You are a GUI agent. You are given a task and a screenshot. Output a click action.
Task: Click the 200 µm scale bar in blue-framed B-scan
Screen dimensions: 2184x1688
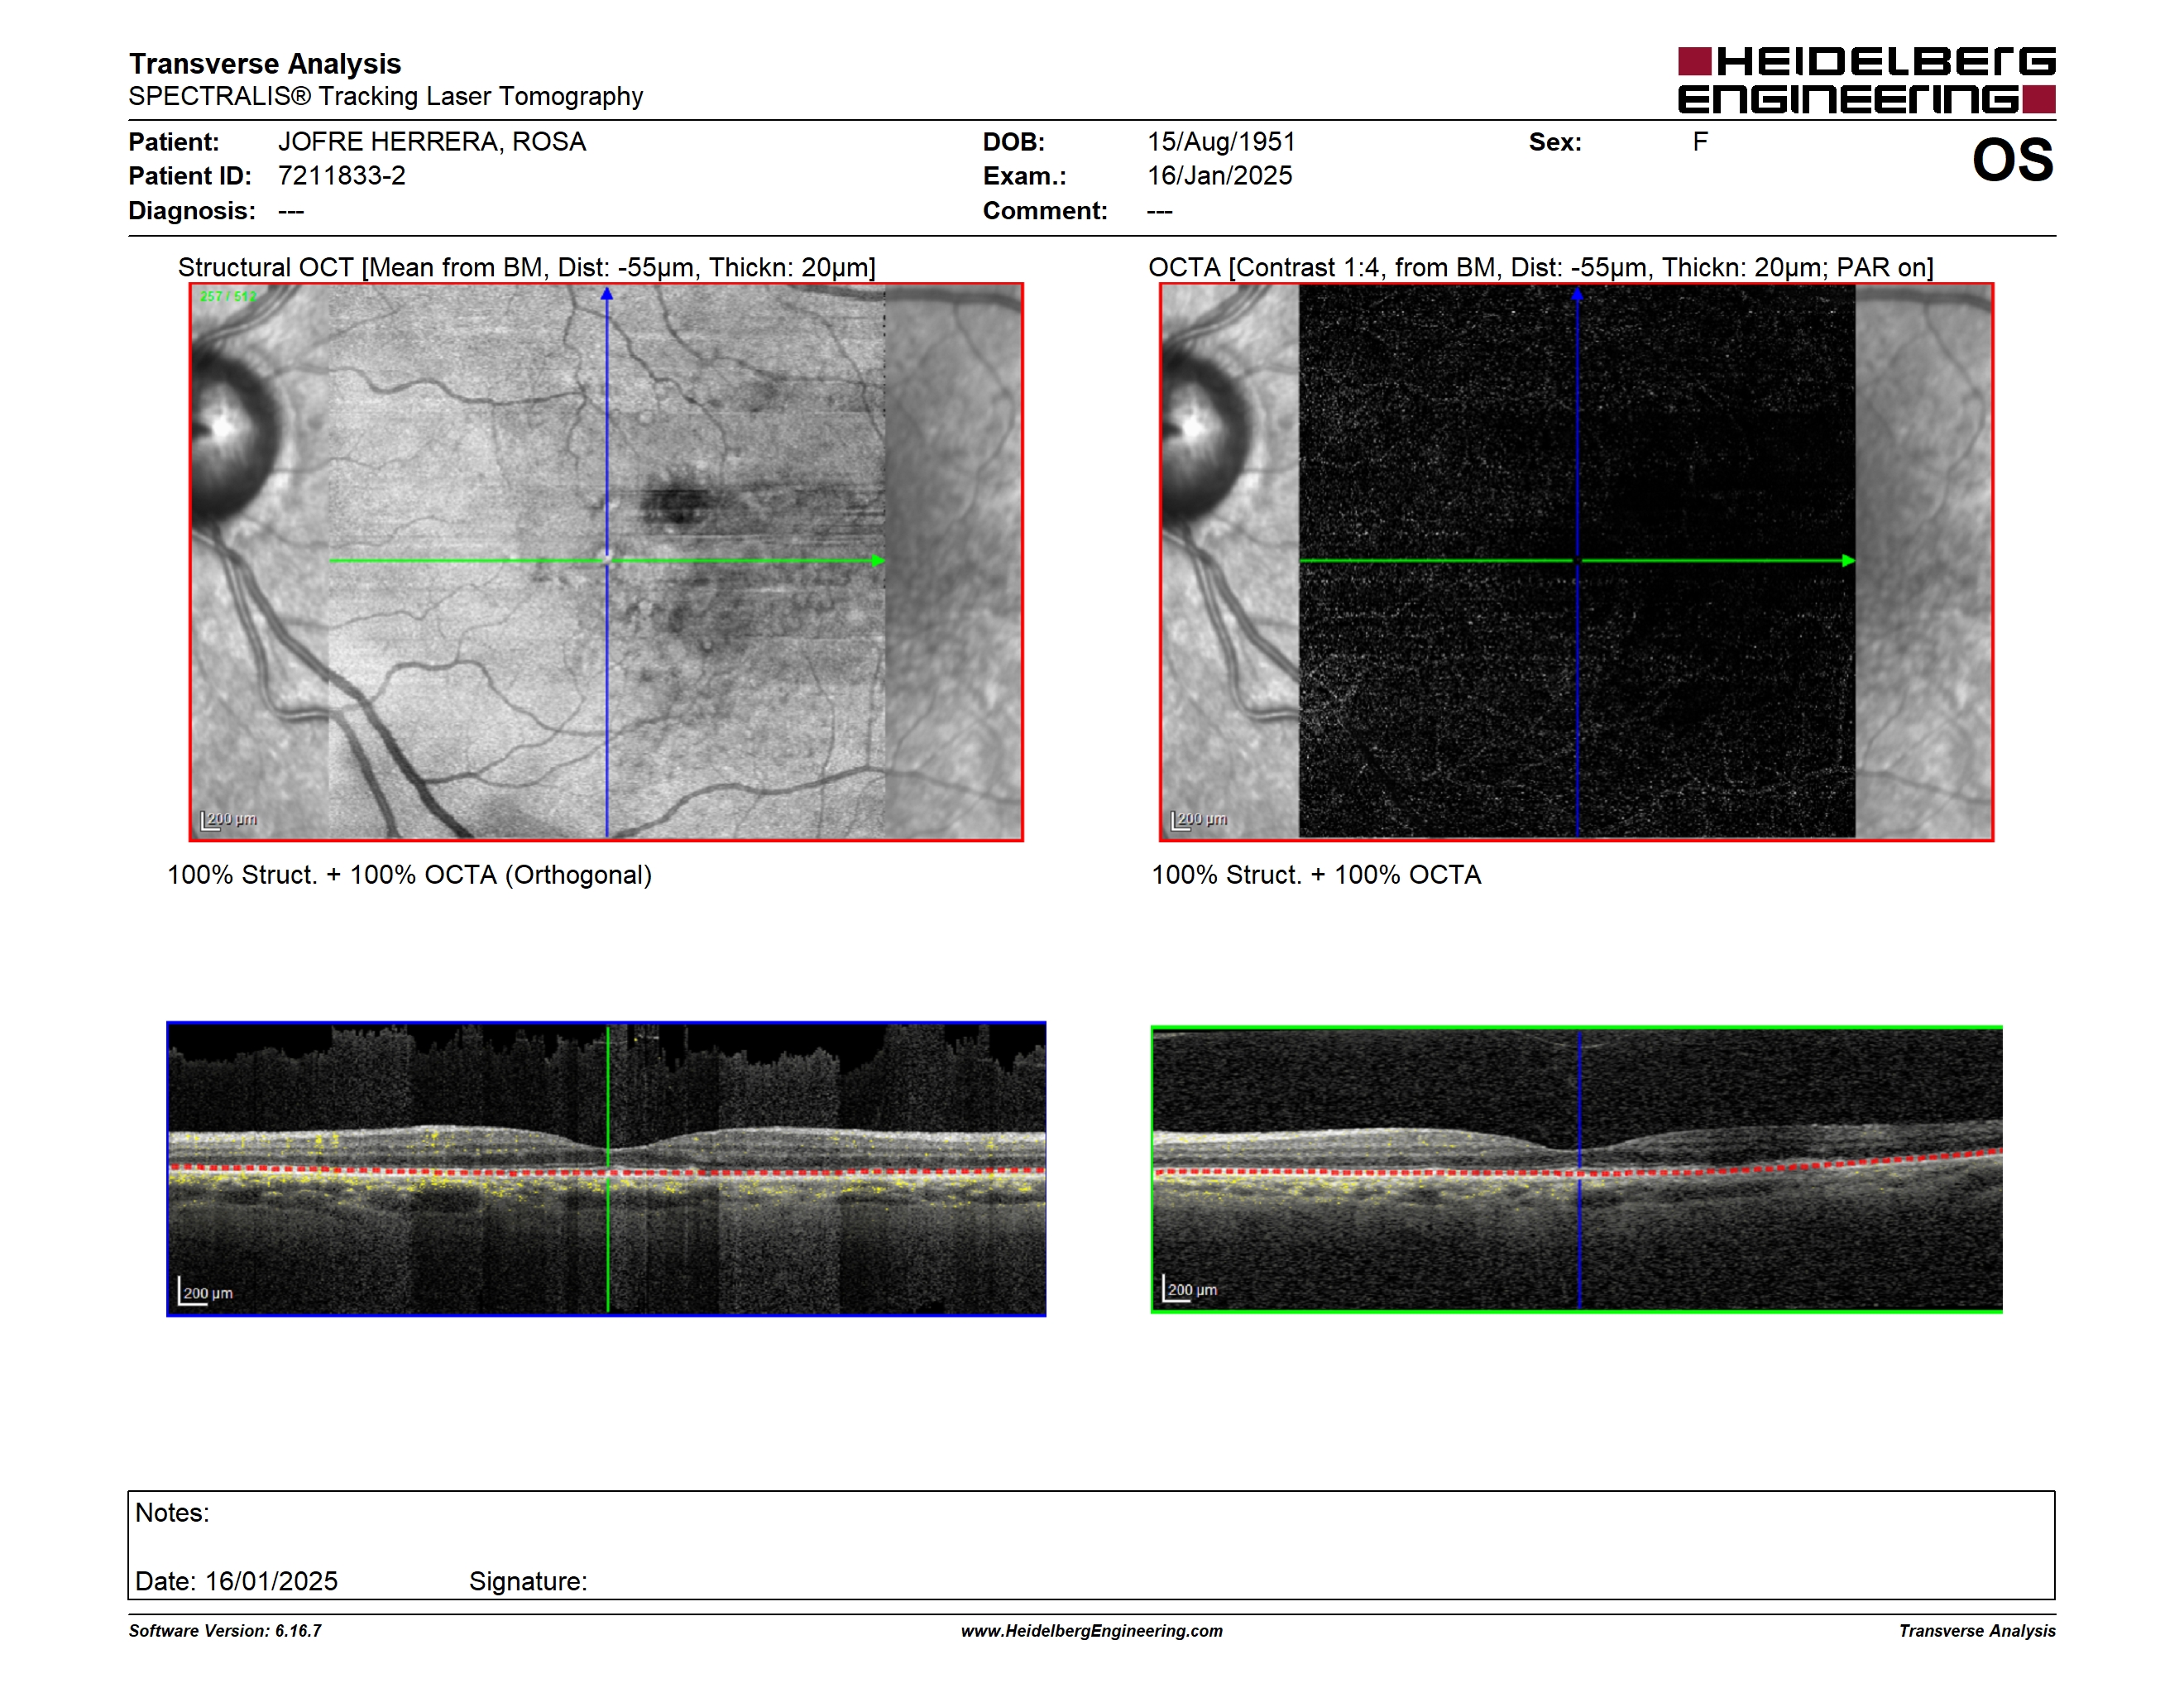tap(205, 1291)
